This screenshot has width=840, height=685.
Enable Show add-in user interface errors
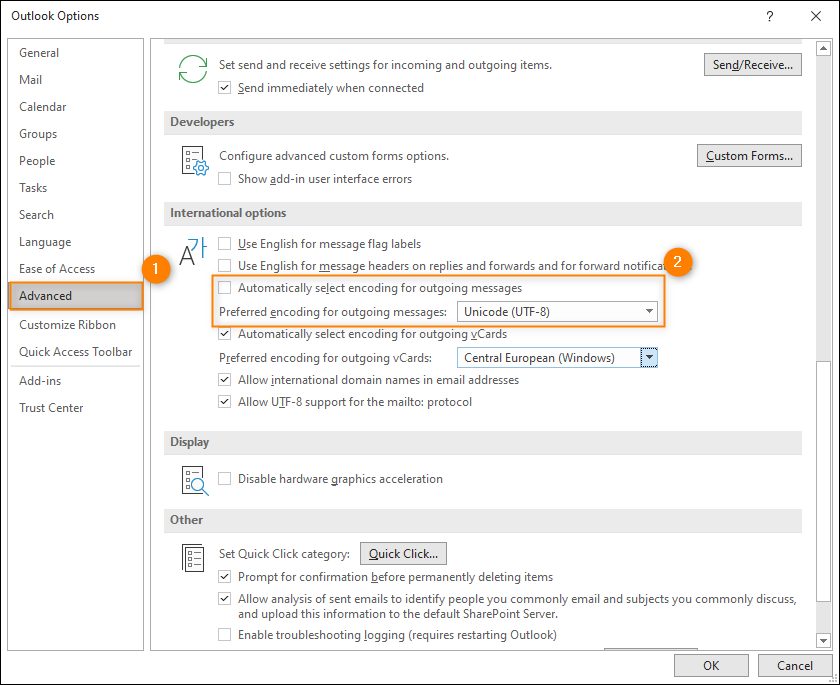(x=224, y=179)
